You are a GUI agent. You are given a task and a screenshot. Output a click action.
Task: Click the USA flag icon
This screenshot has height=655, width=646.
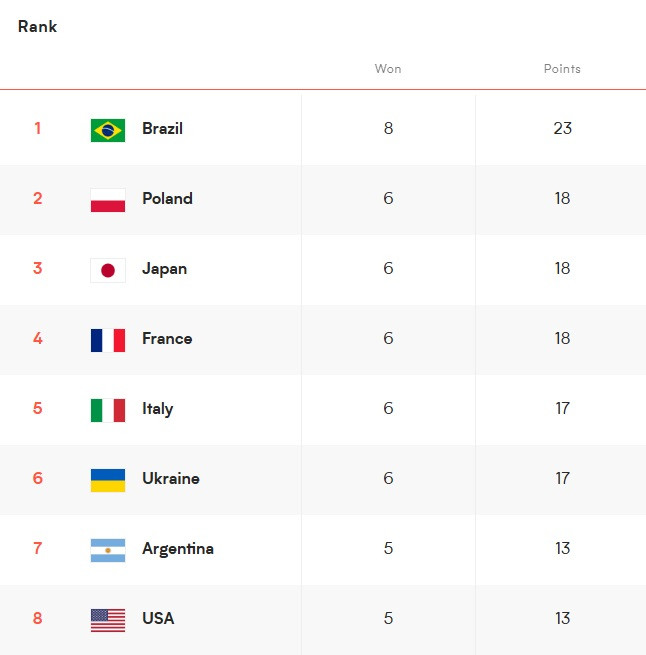point(108,619)
